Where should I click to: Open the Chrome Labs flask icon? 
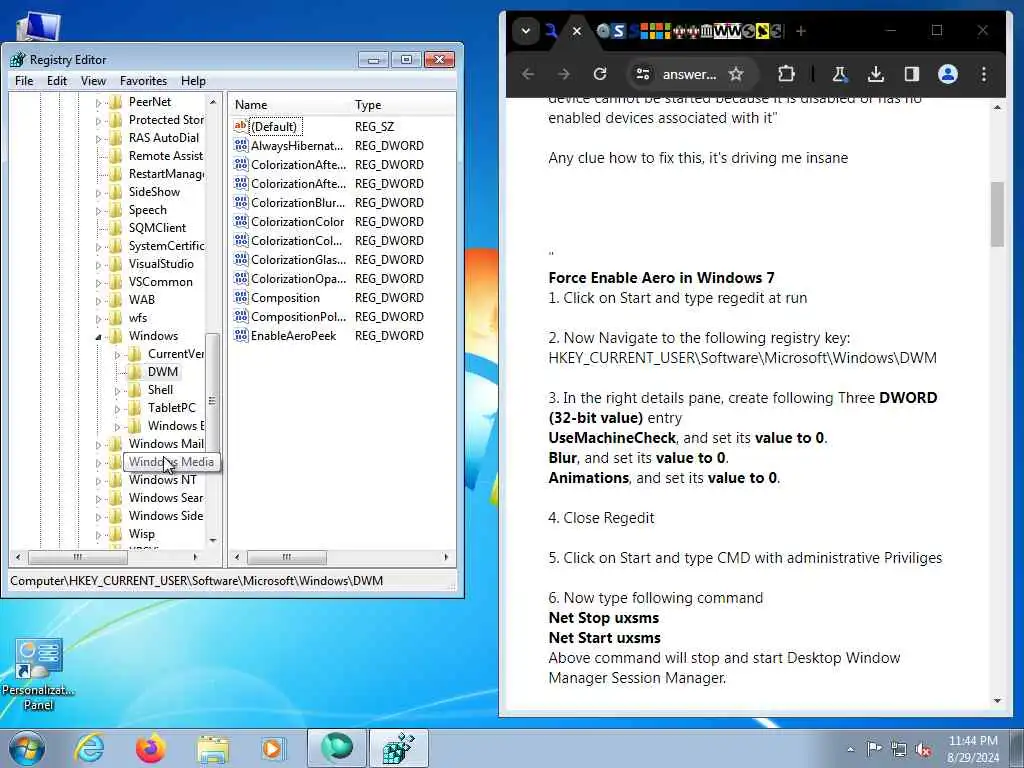(x=839, y=74)
